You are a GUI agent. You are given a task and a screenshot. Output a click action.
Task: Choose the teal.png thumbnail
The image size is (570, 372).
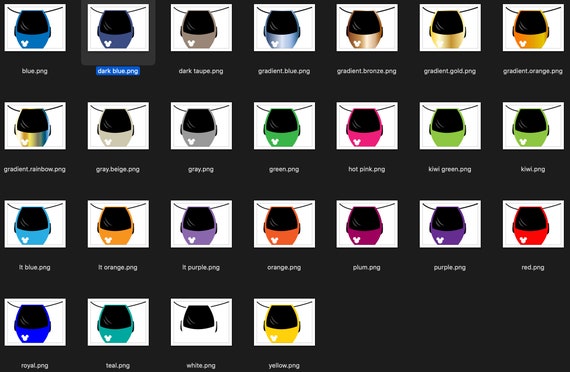[x=118, y=322]
